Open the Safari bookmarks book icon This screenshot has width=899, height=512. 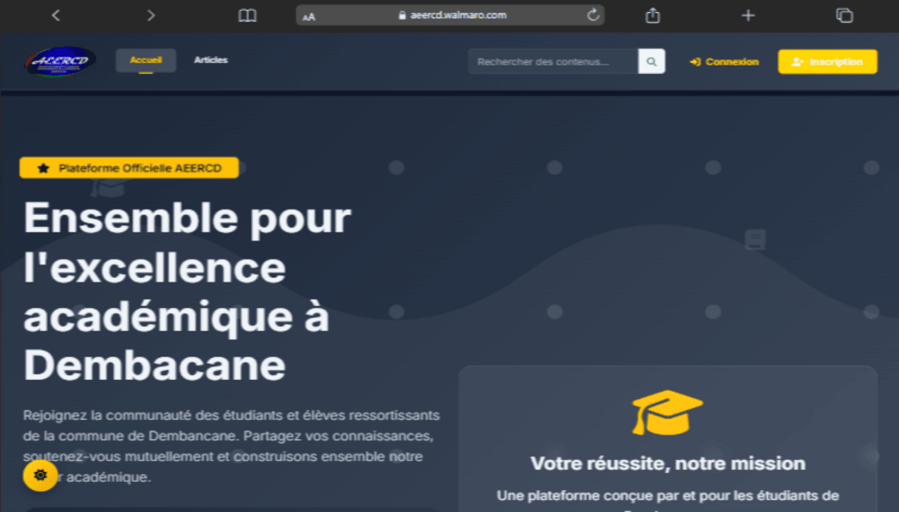tap(247, 15)
